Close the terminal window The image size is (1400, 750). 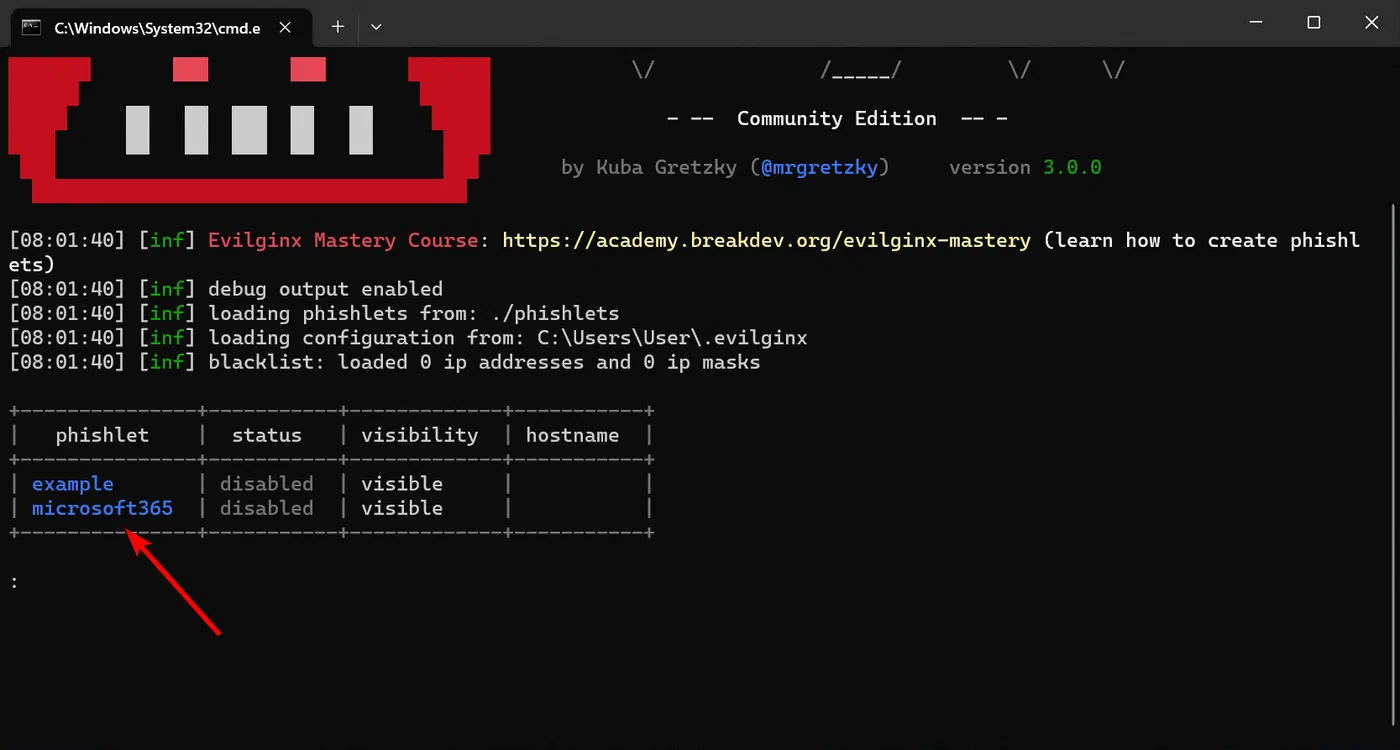pyautogui.click(x=1371, y=22)
